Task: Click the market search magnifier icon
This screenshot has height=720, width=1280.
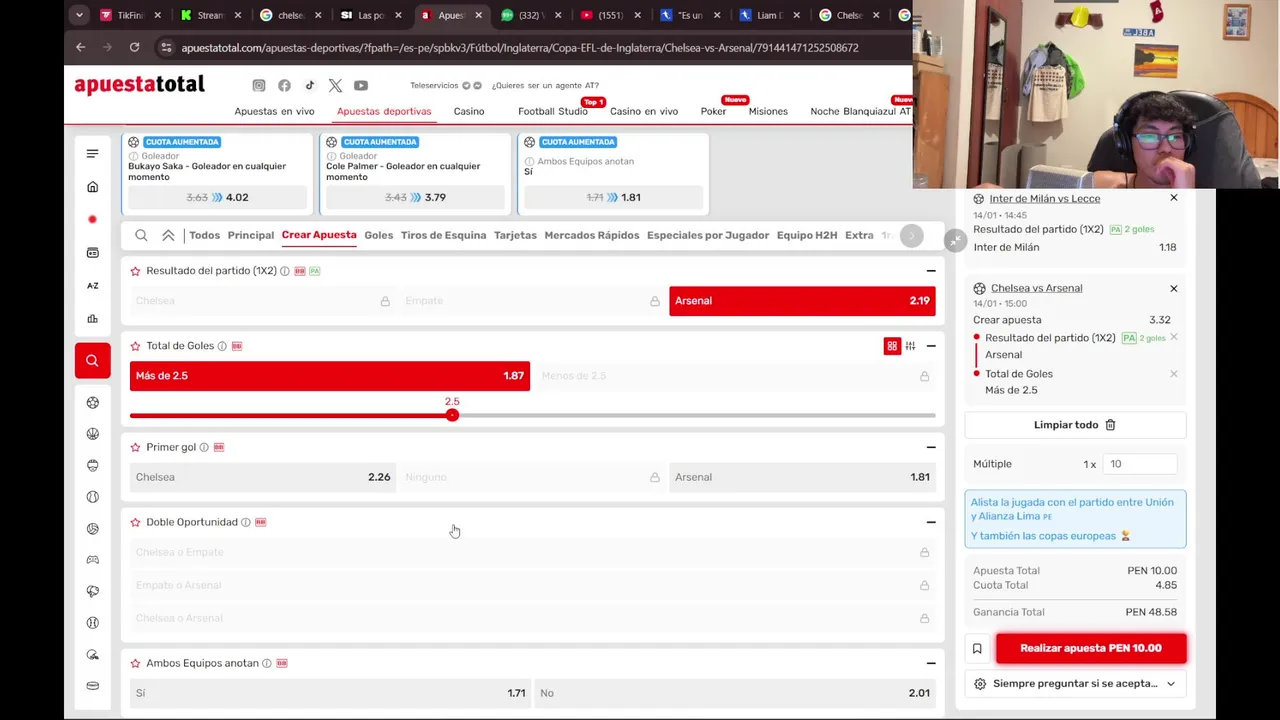Action: coord(141,235)
